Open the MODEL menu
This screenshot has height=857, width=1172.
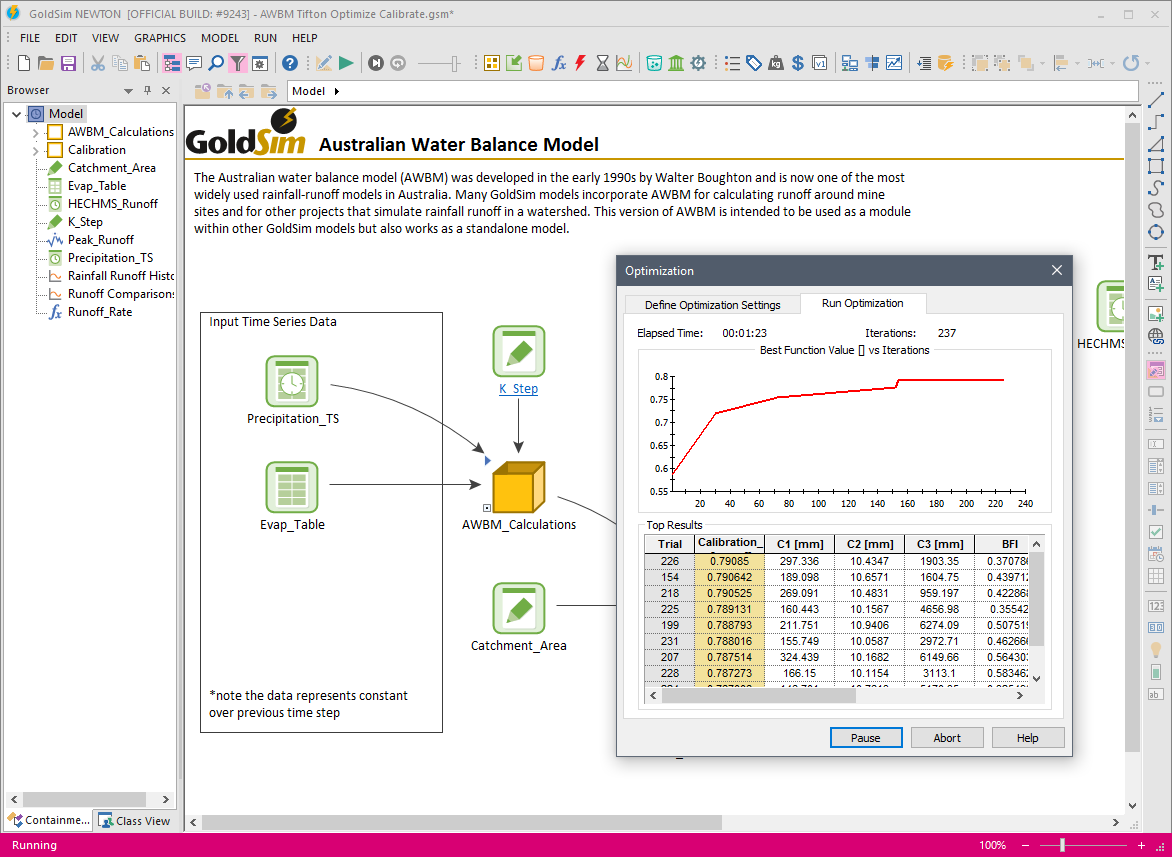point(220,38)
